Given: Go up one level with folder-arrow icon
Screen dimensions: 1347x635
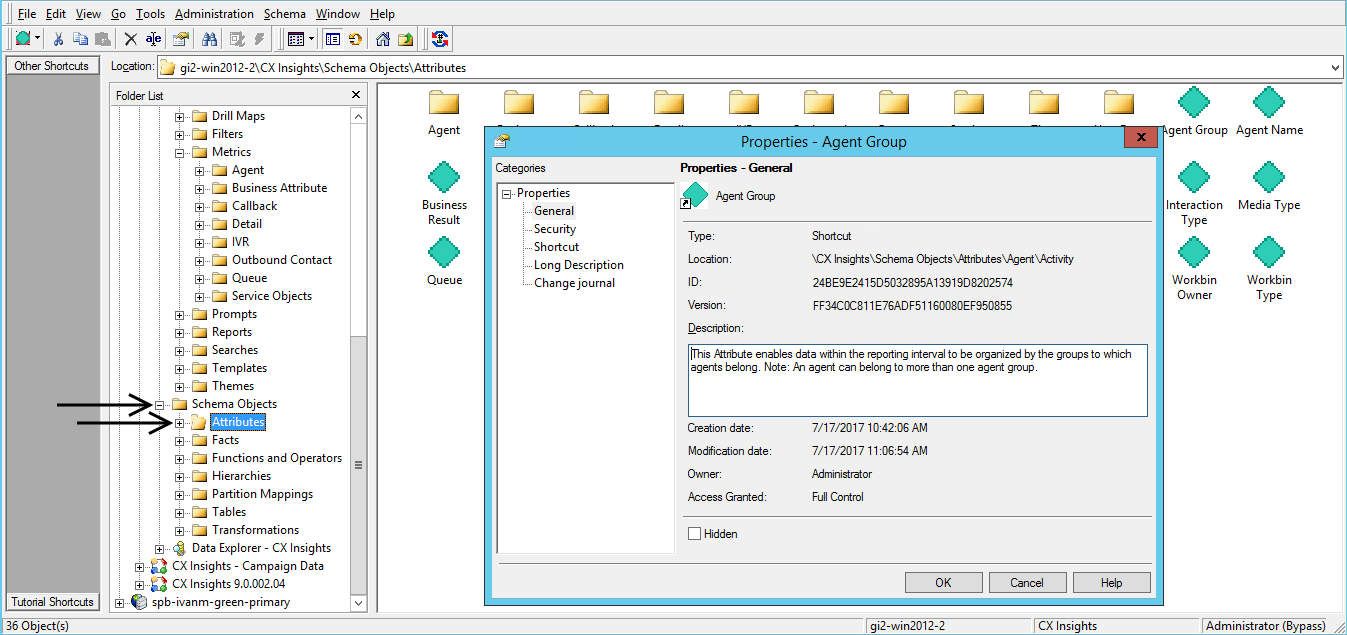Looking at the screenshot, I should coord(405,39).
